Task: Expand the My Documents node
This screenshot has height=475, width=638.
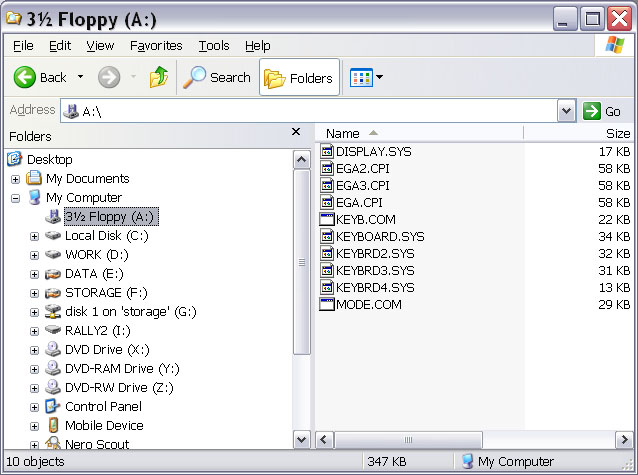Action: (x=15, y=179)
